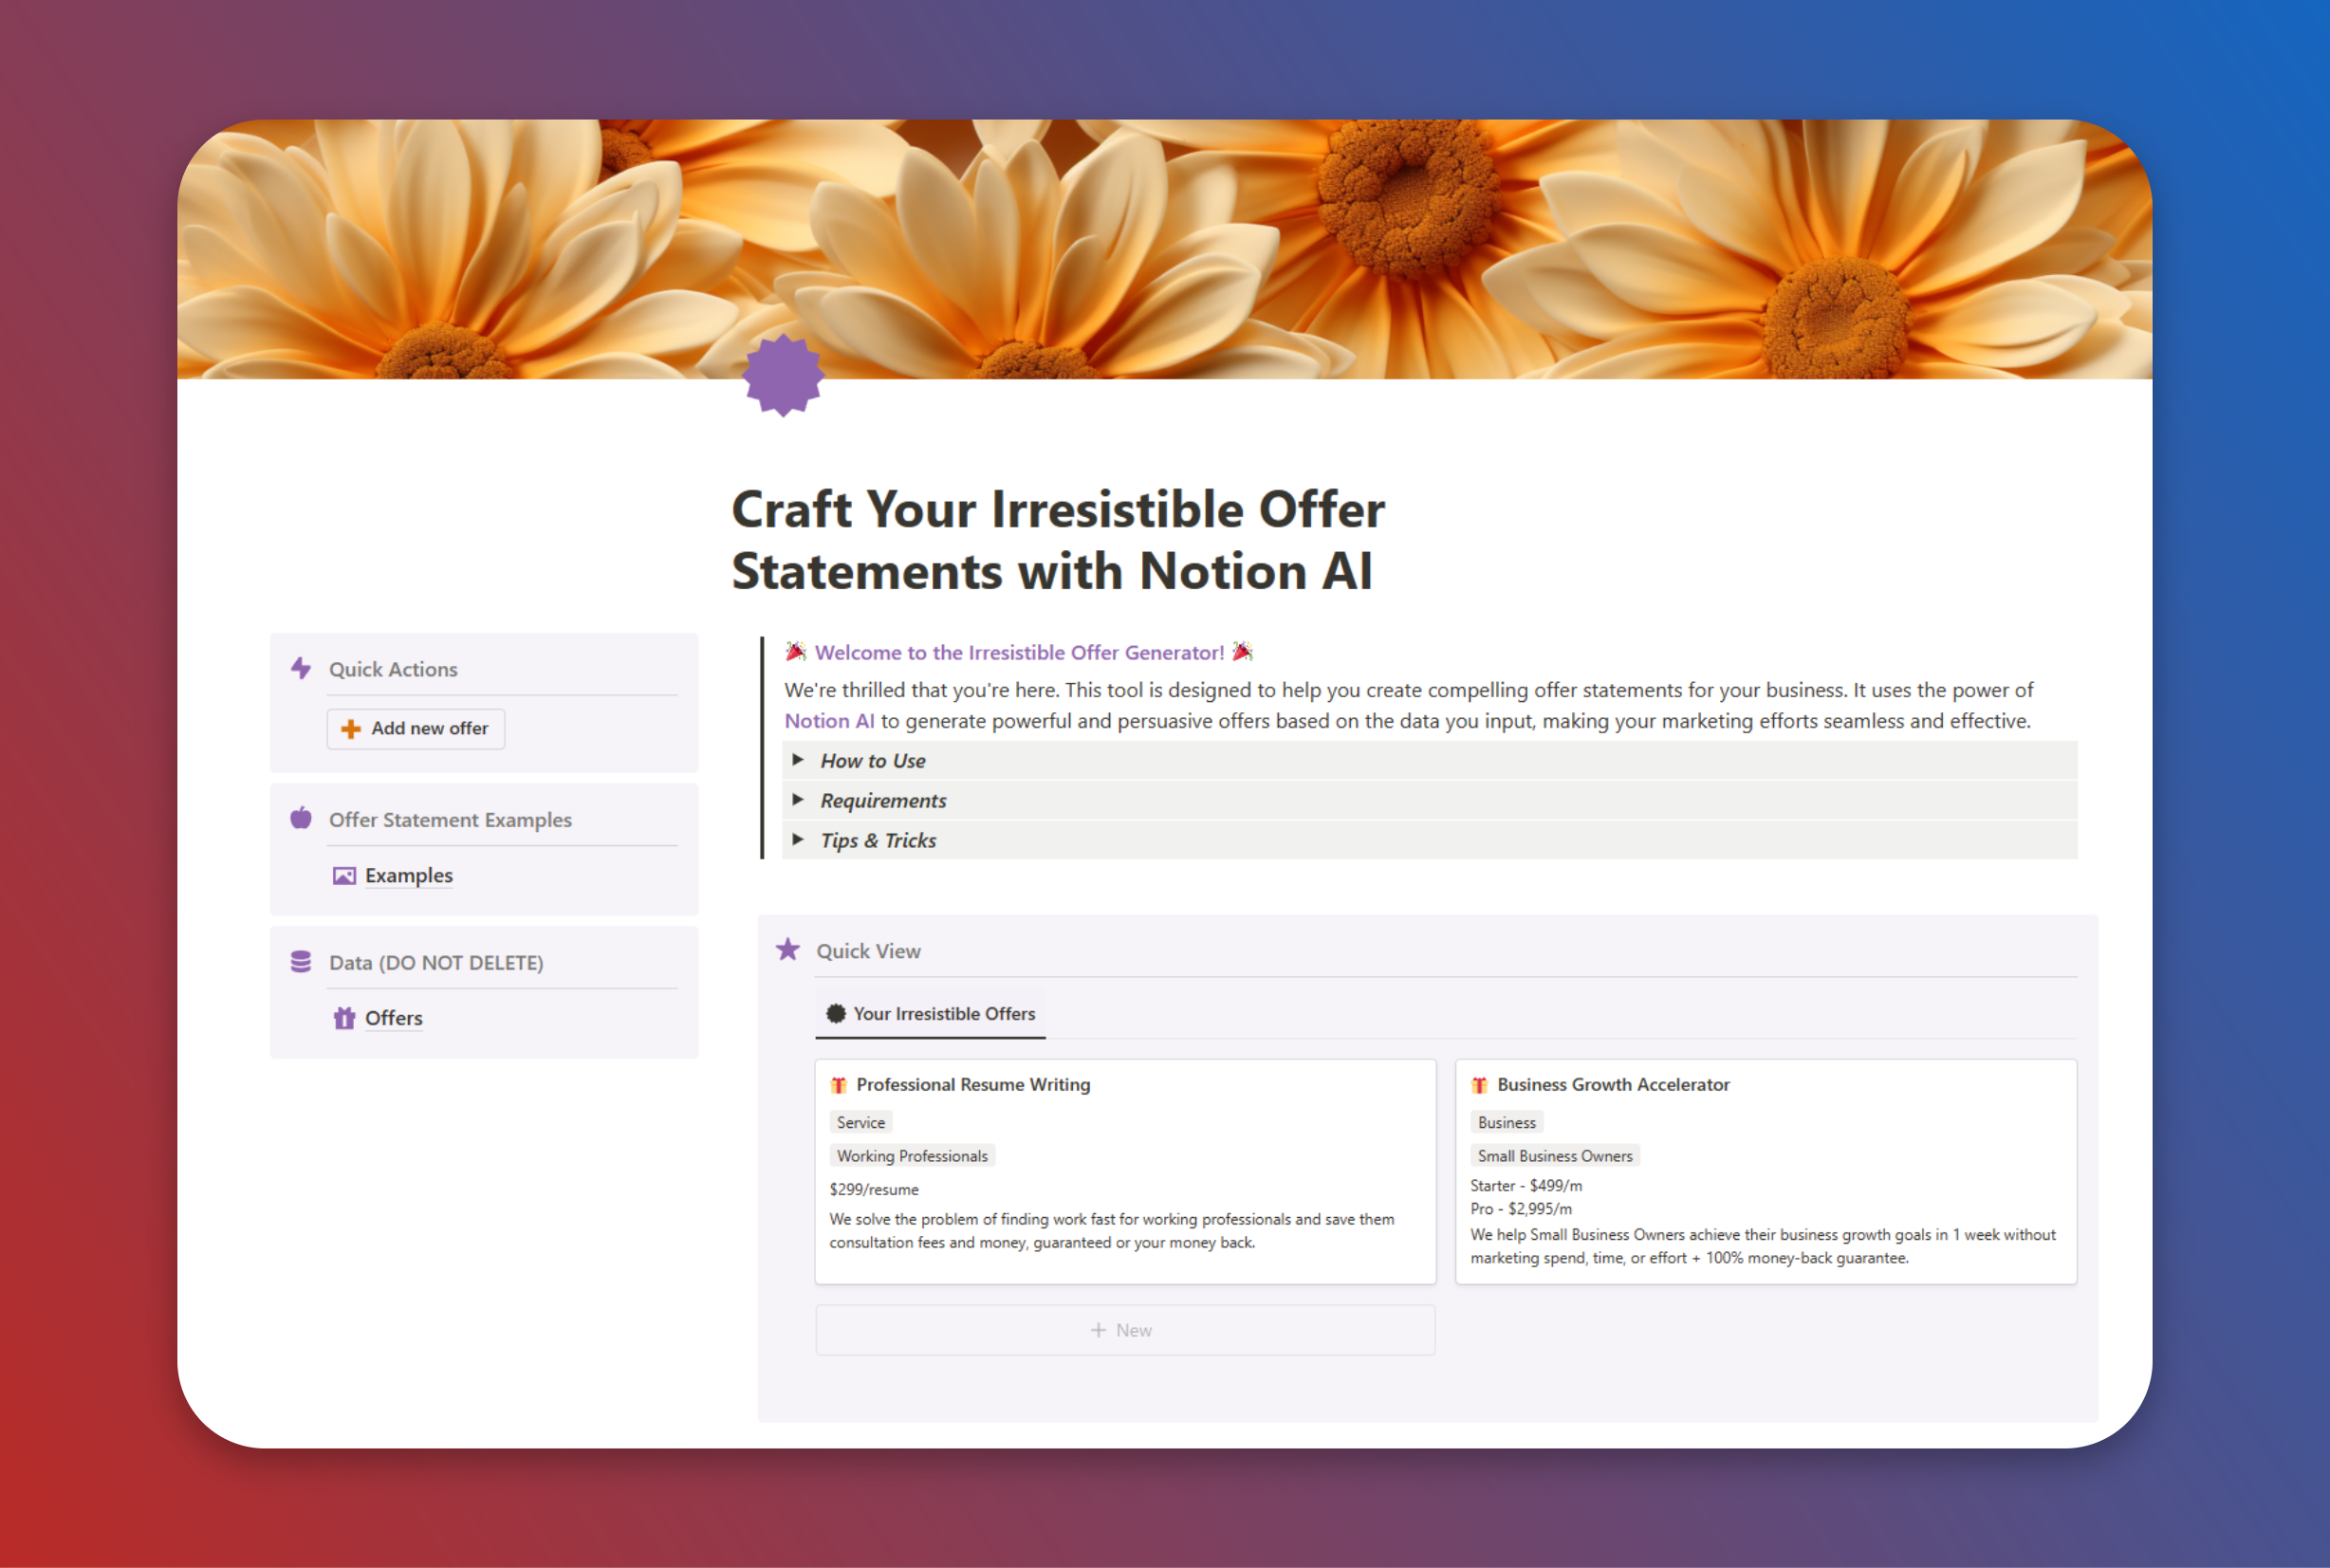Screen dimensions: 2330x1568
Task: Expand the Requirements toggle arrow
Action: coord(798,800)
